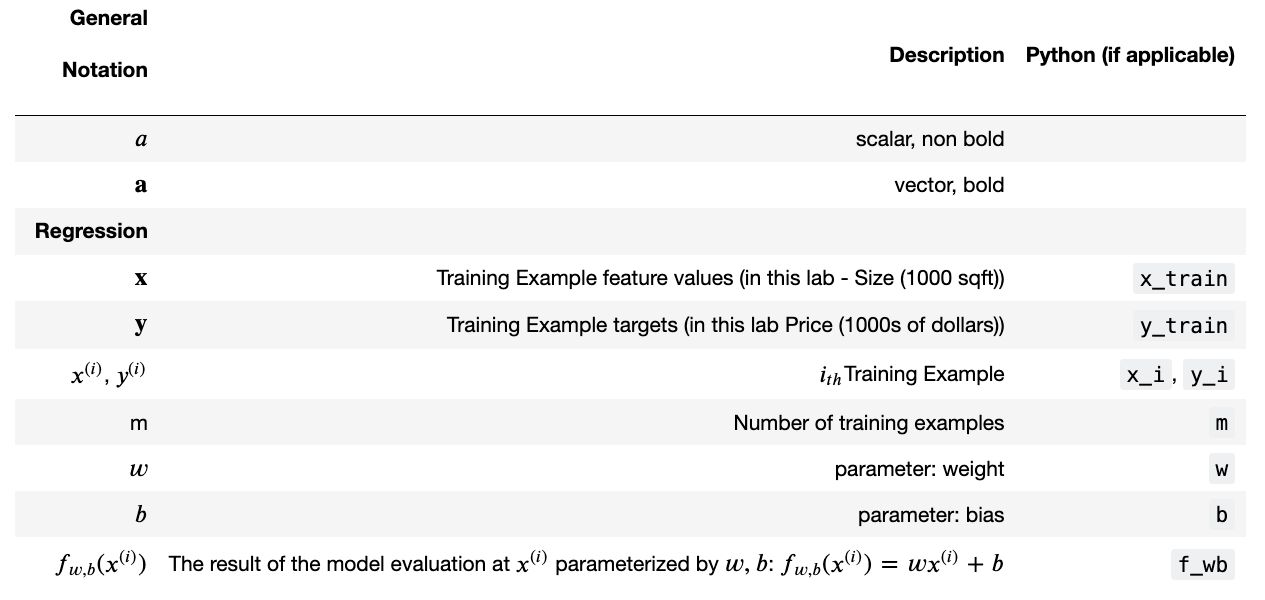Click the w code label in Python column
Screen dimensions: 1265x600
click(x=1221, y=469)
